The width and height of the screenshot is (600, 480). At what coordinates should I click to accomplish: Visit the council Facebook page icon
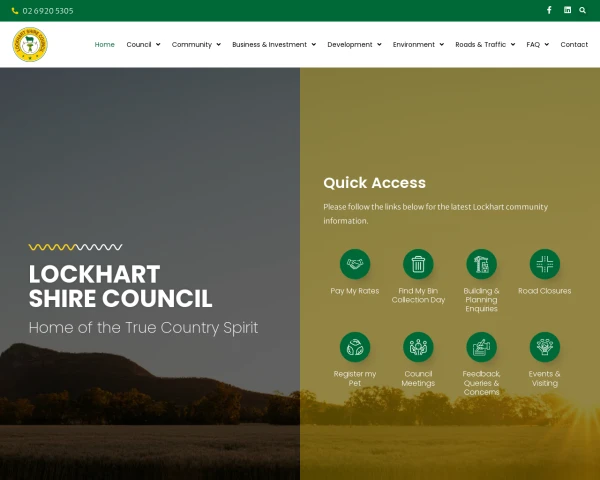(x=549, y=10)
